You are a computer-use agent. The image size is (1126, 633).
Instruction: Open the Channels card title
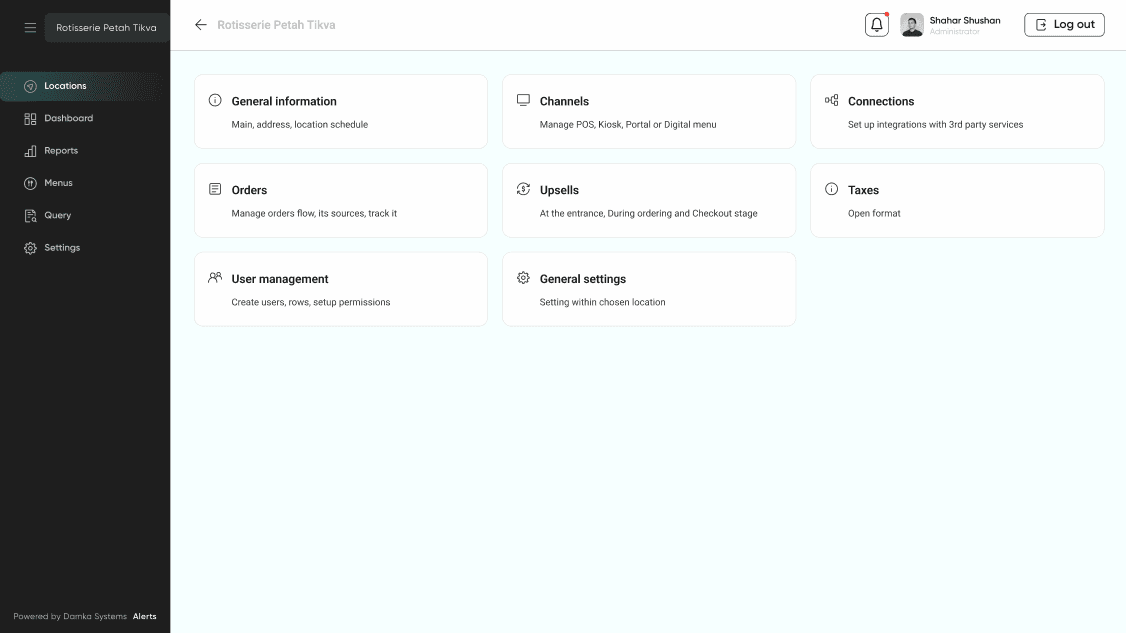tap(564, 101)
